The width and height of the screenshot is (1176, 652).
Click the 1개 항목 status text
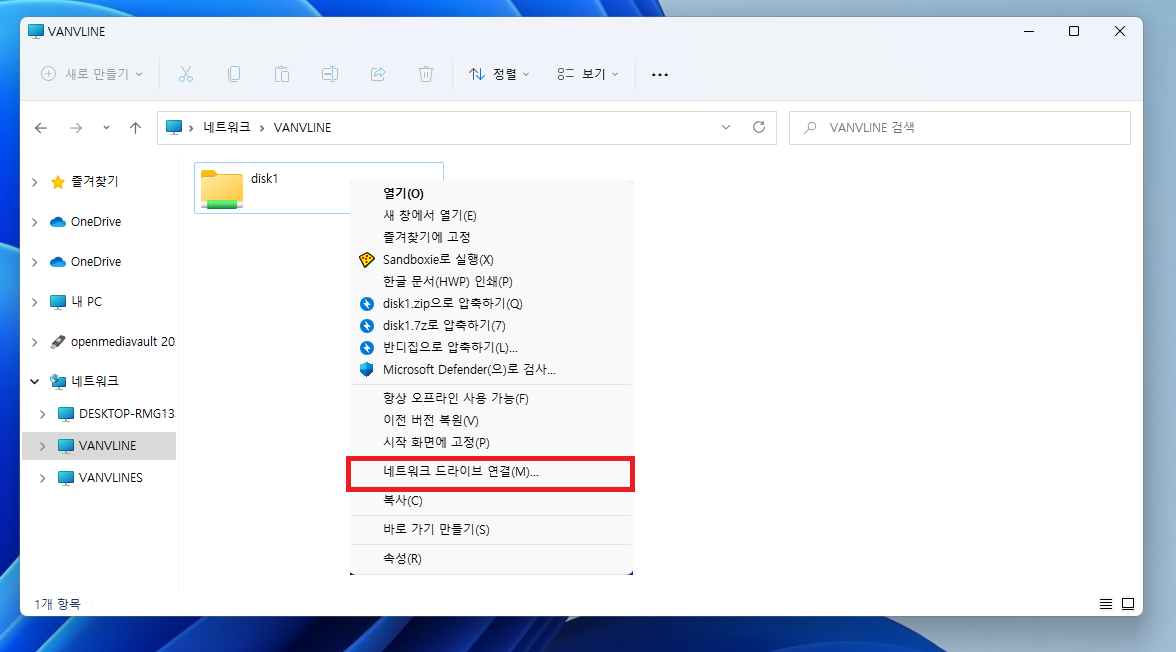(57, 604)
